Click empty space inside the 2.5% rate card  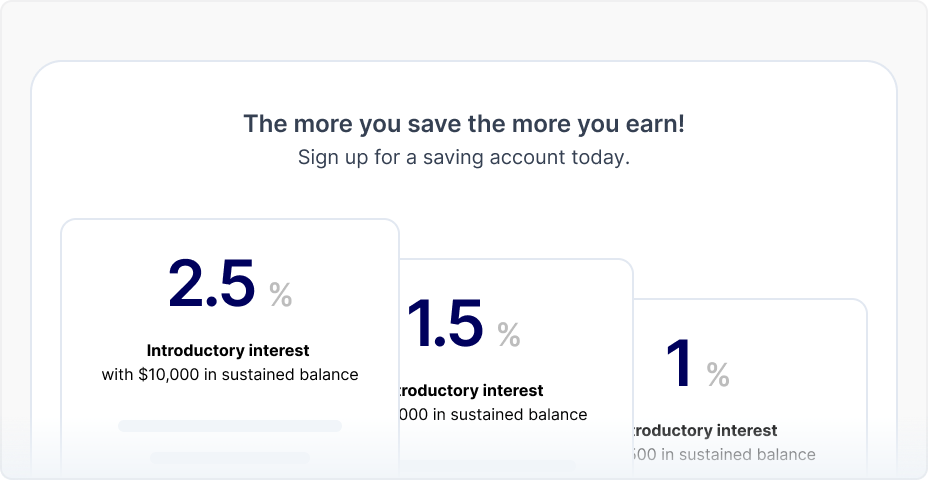(x=110, y=260)
